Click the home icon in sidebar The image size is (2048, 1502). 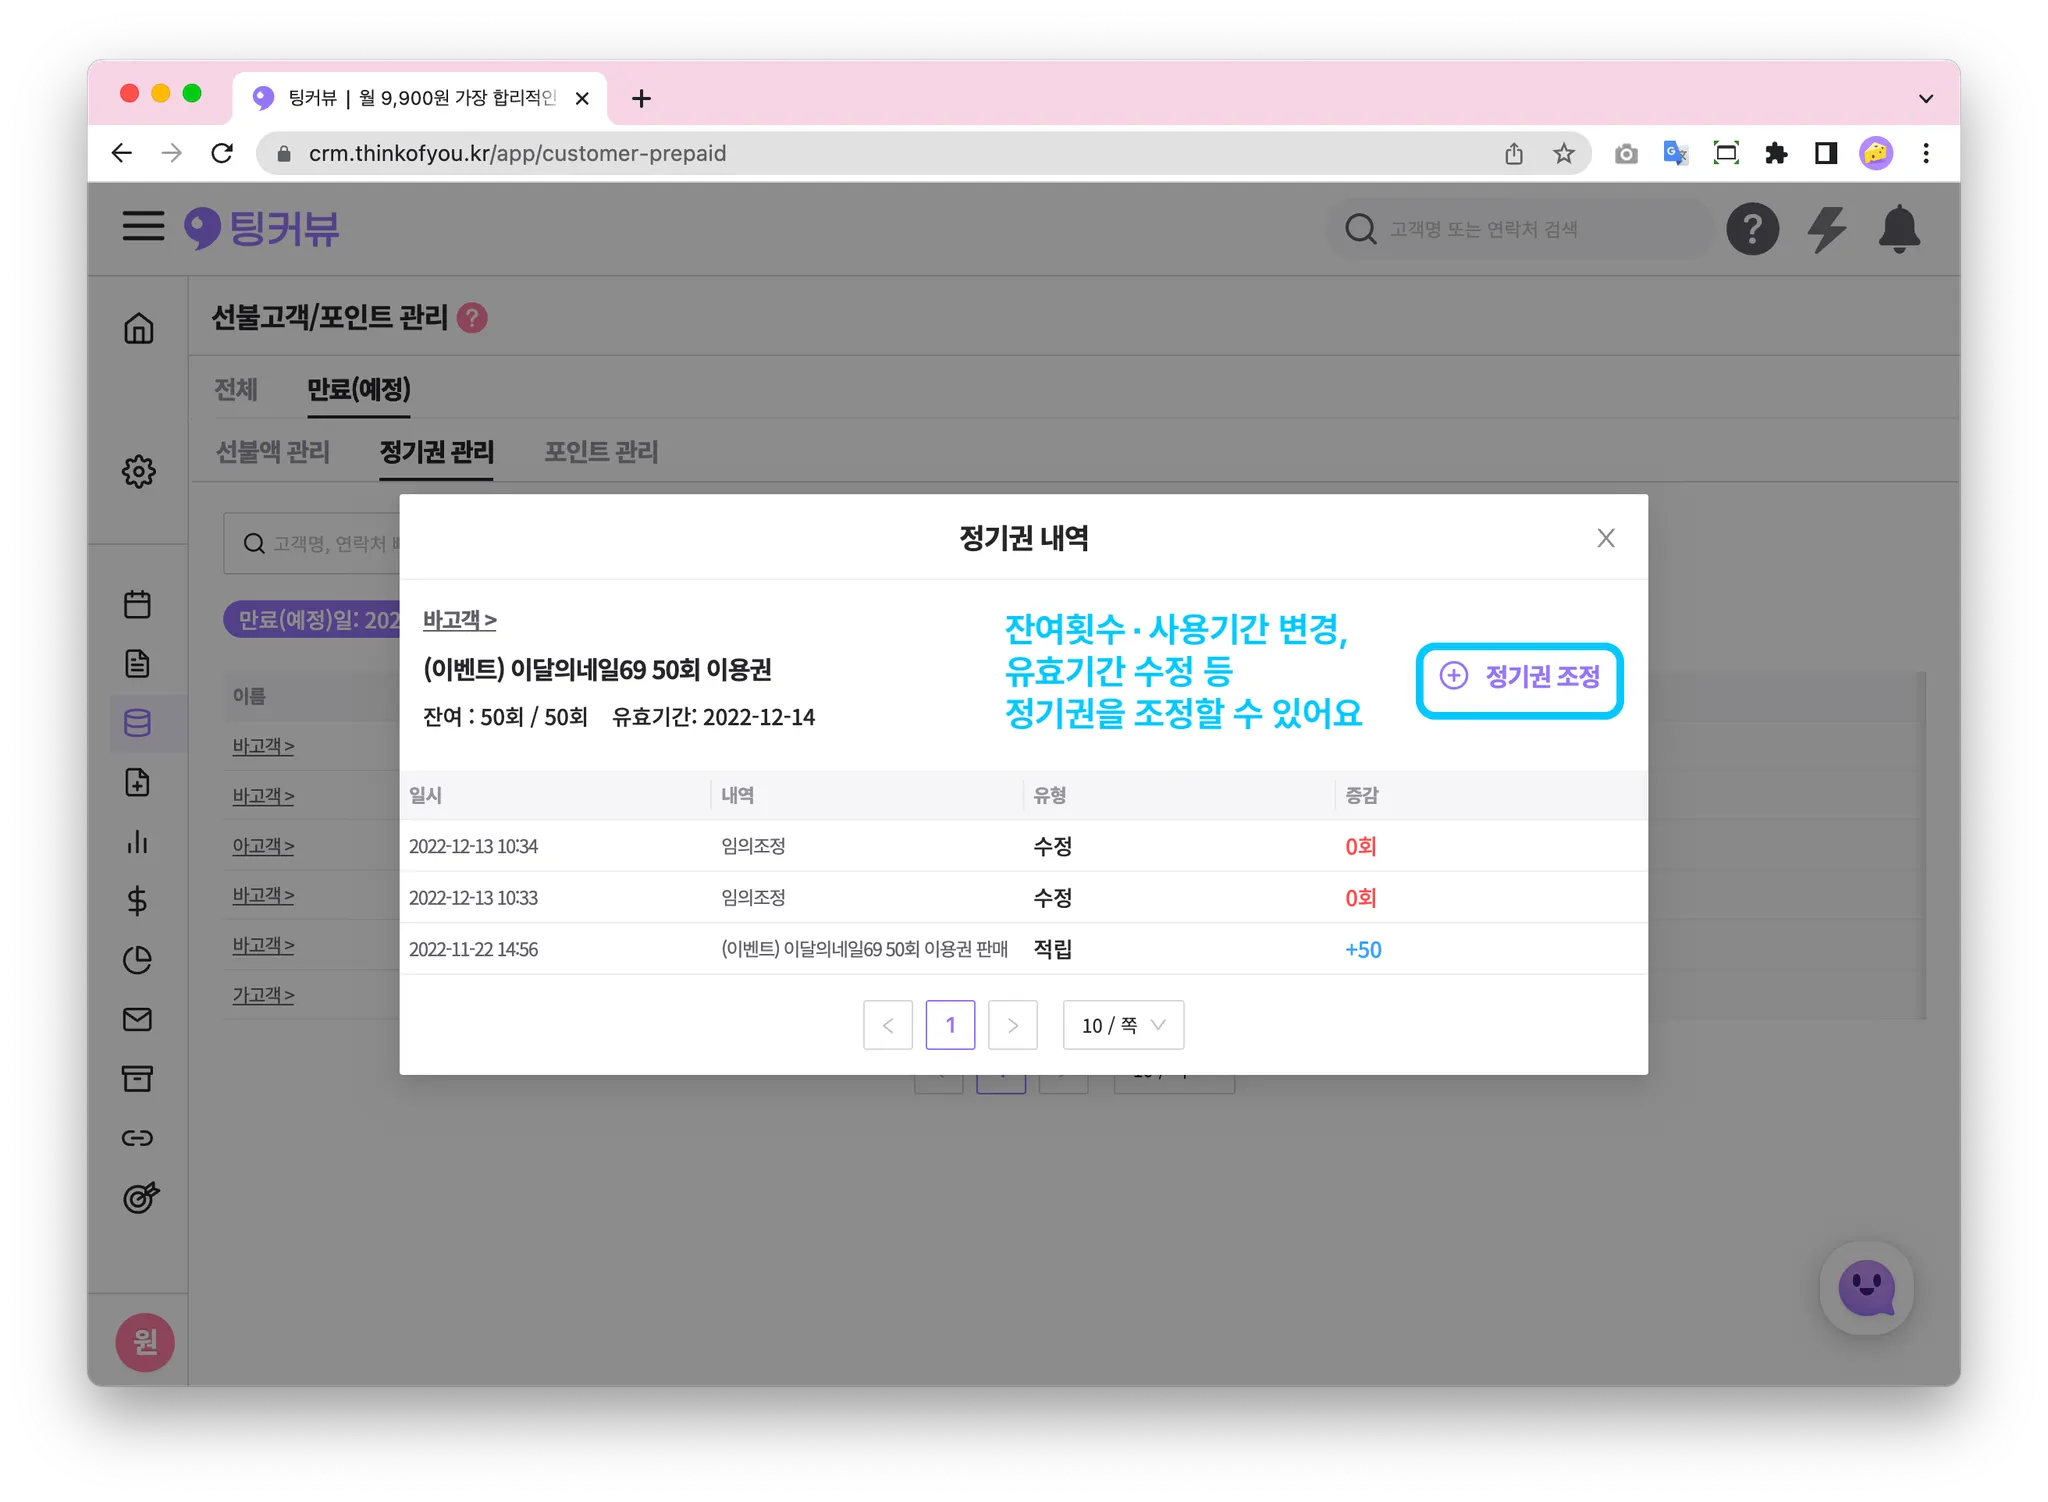pyautogui.click(x=138, y=328)
